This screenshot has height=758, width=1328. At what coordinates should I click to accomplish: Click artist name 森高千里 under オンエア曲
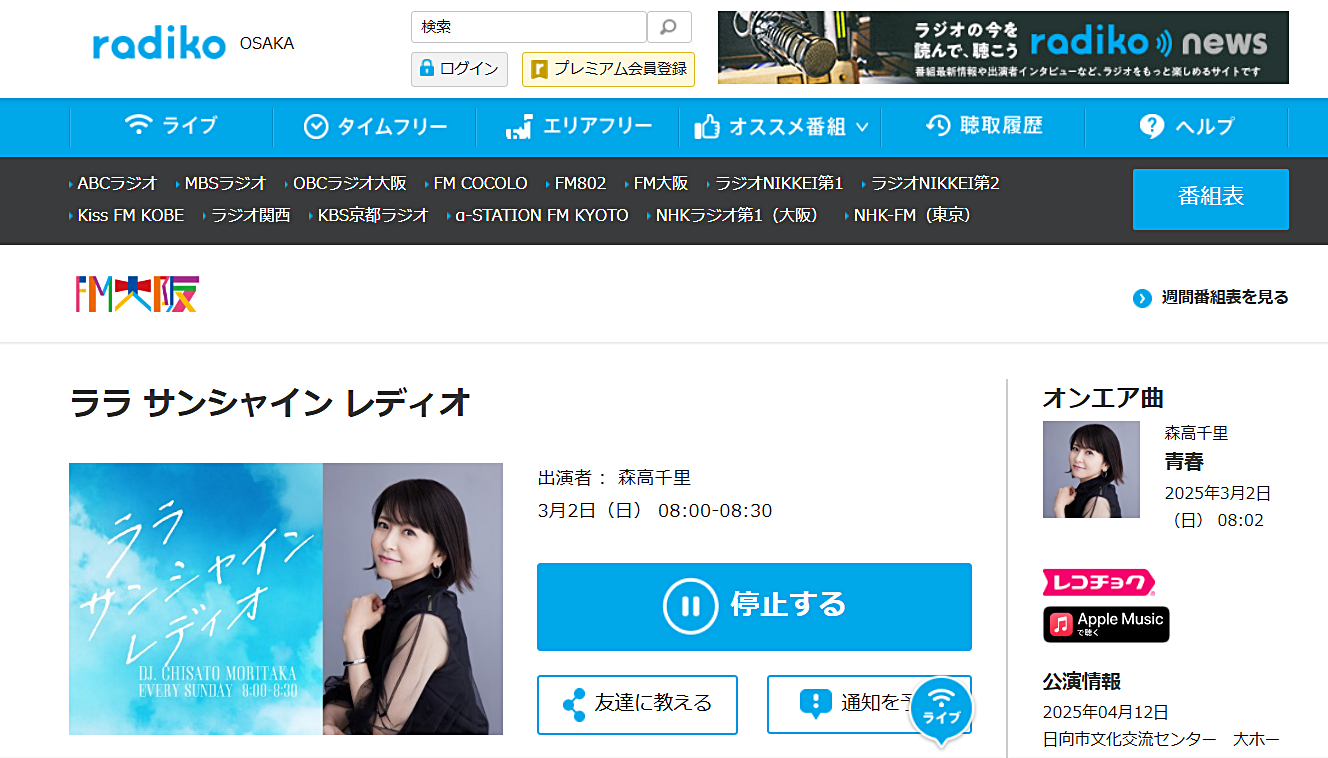coord(1197,433)
